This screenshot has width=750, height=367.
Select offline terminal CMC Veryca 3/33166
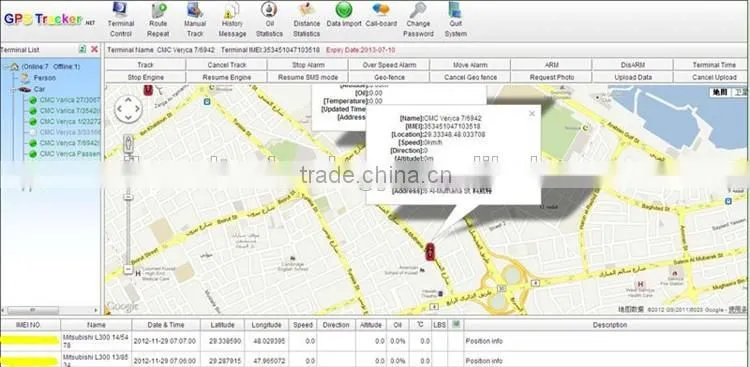(70, 132)
